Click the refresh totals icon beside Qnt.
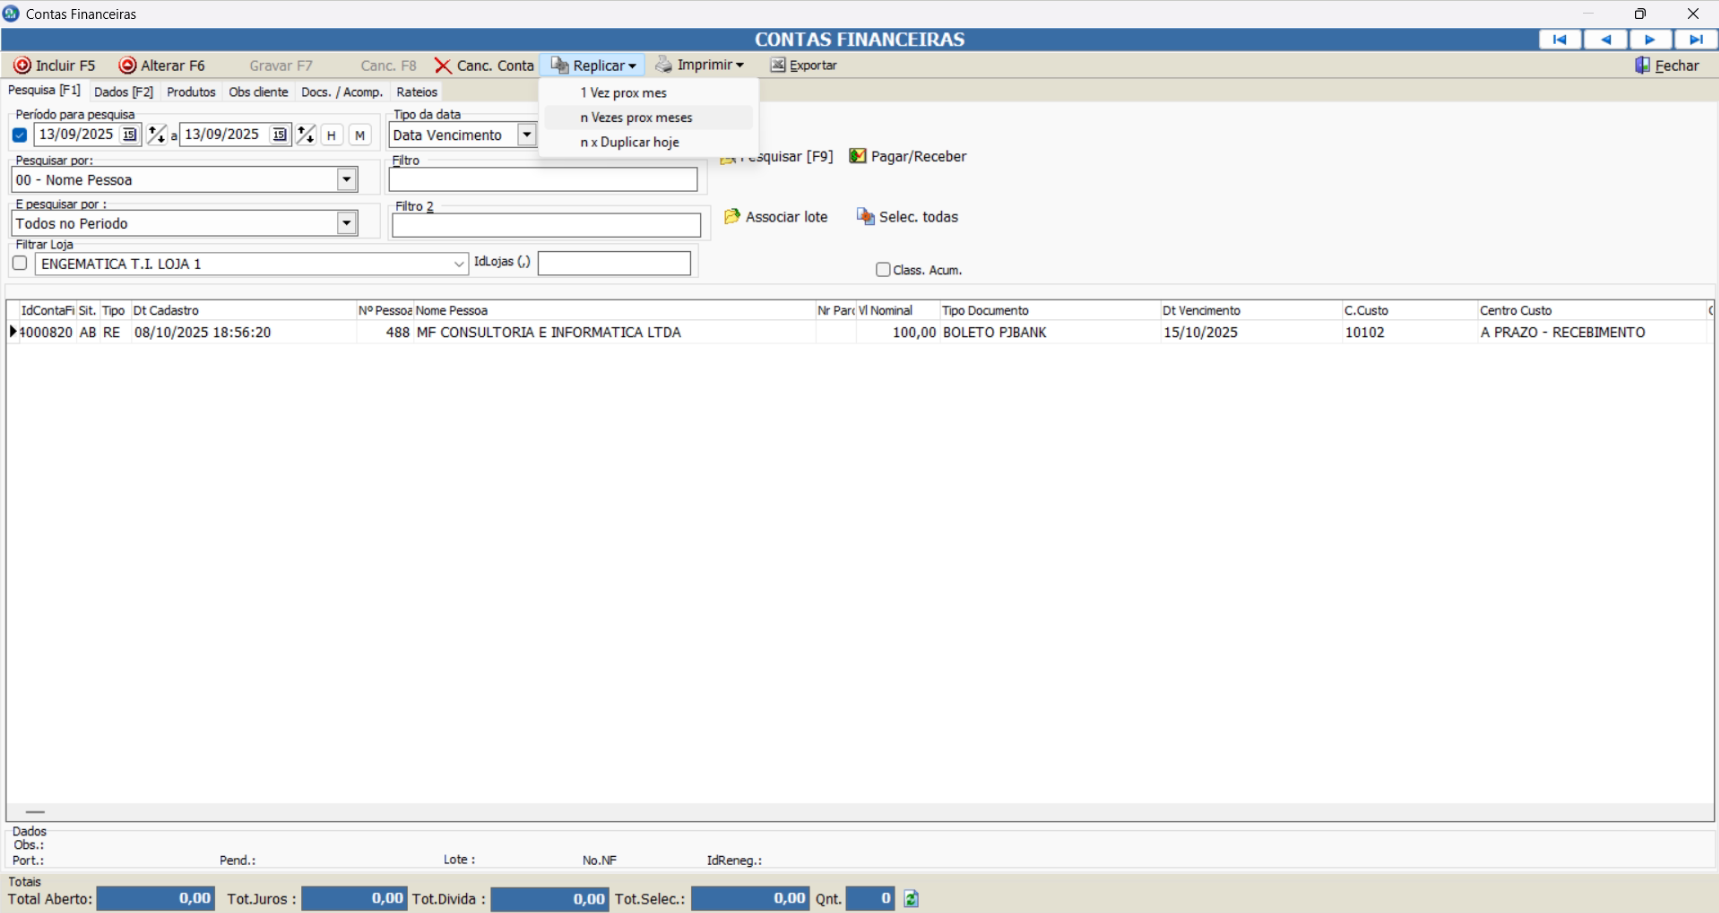Screen dimensions: 1719x913 911,899
